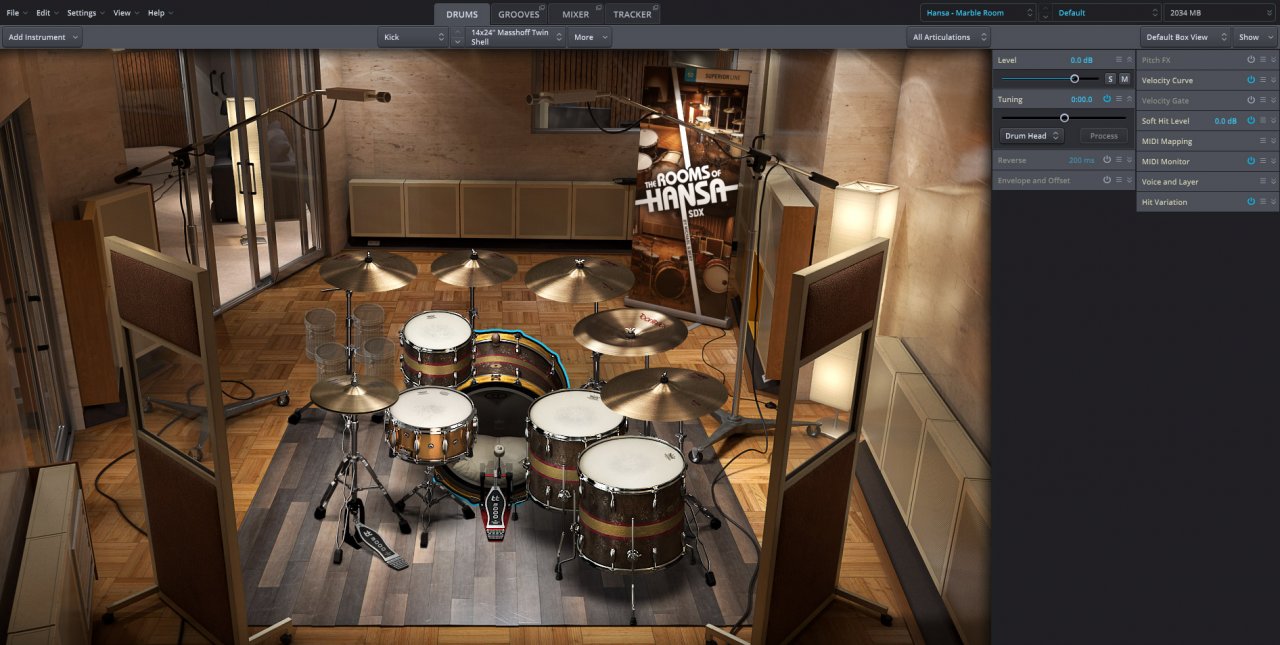
Task: Expand the Hit Variation section
Action: pyautogui.click(x=1274, y=202)
